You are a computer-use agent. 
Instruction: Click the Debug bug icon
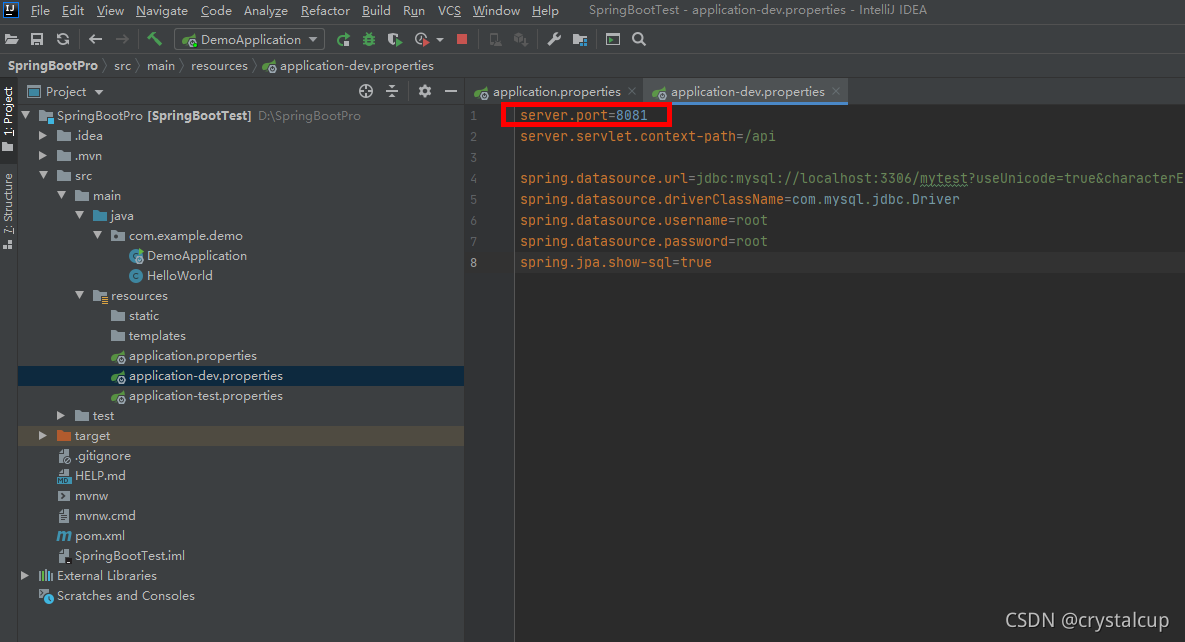pos(369,39)
